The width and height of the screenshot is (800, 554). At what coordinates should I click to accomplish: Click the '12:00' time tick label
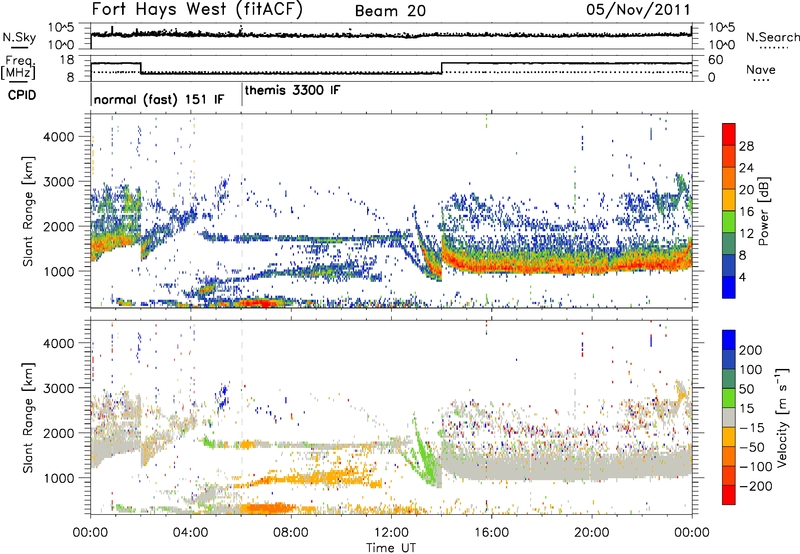391,533
